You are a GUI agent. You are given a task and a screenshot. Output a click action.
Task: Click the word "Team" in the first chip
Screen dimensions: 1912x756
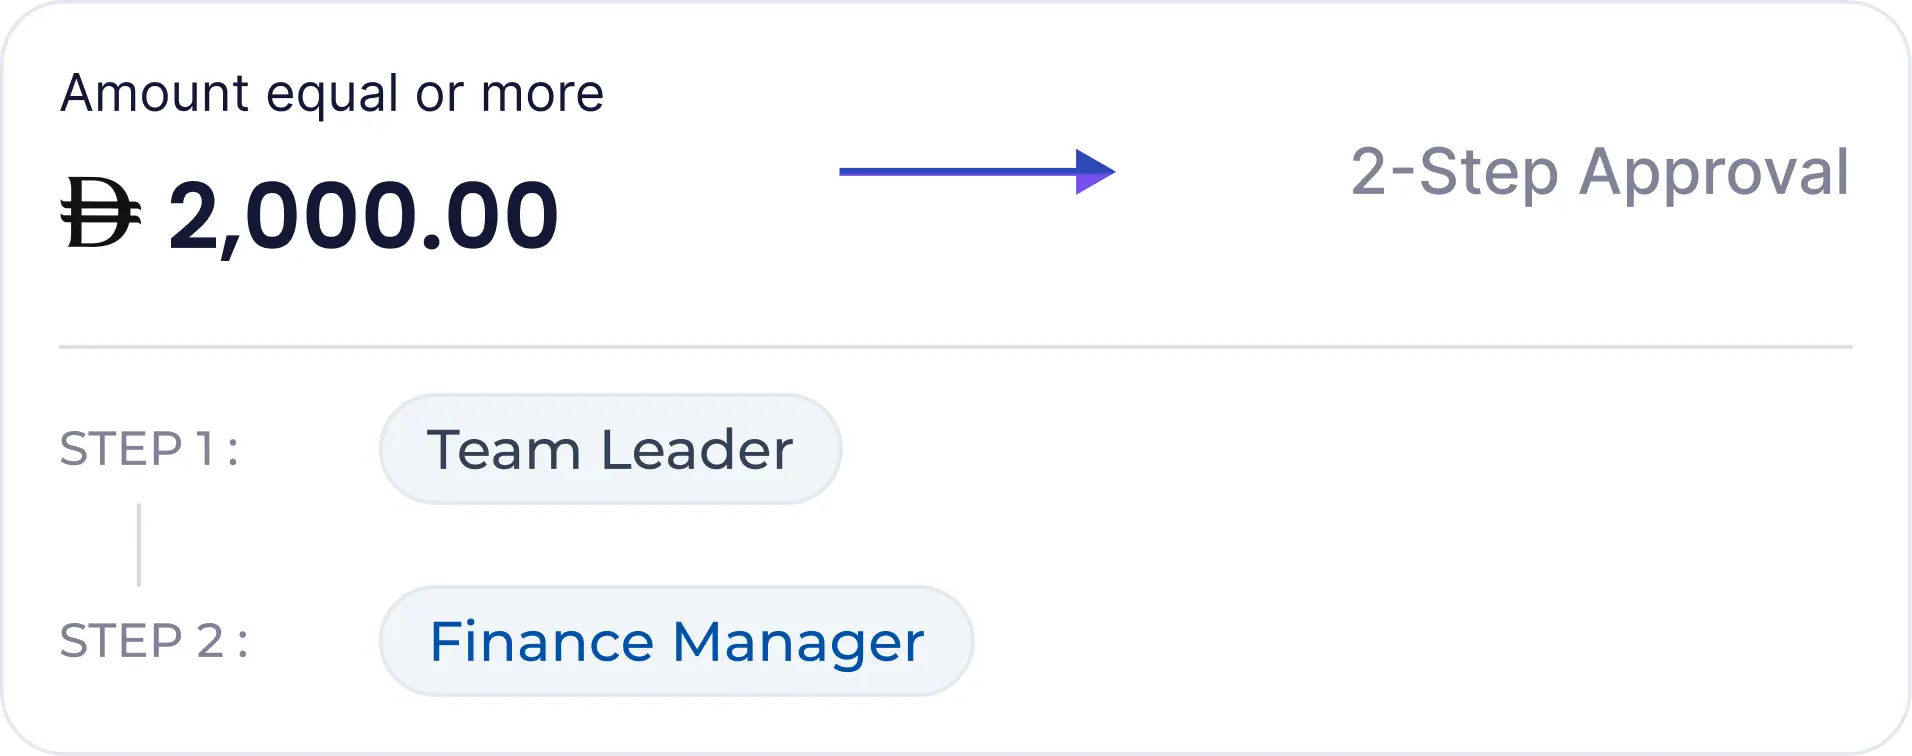tap(503, 450)
